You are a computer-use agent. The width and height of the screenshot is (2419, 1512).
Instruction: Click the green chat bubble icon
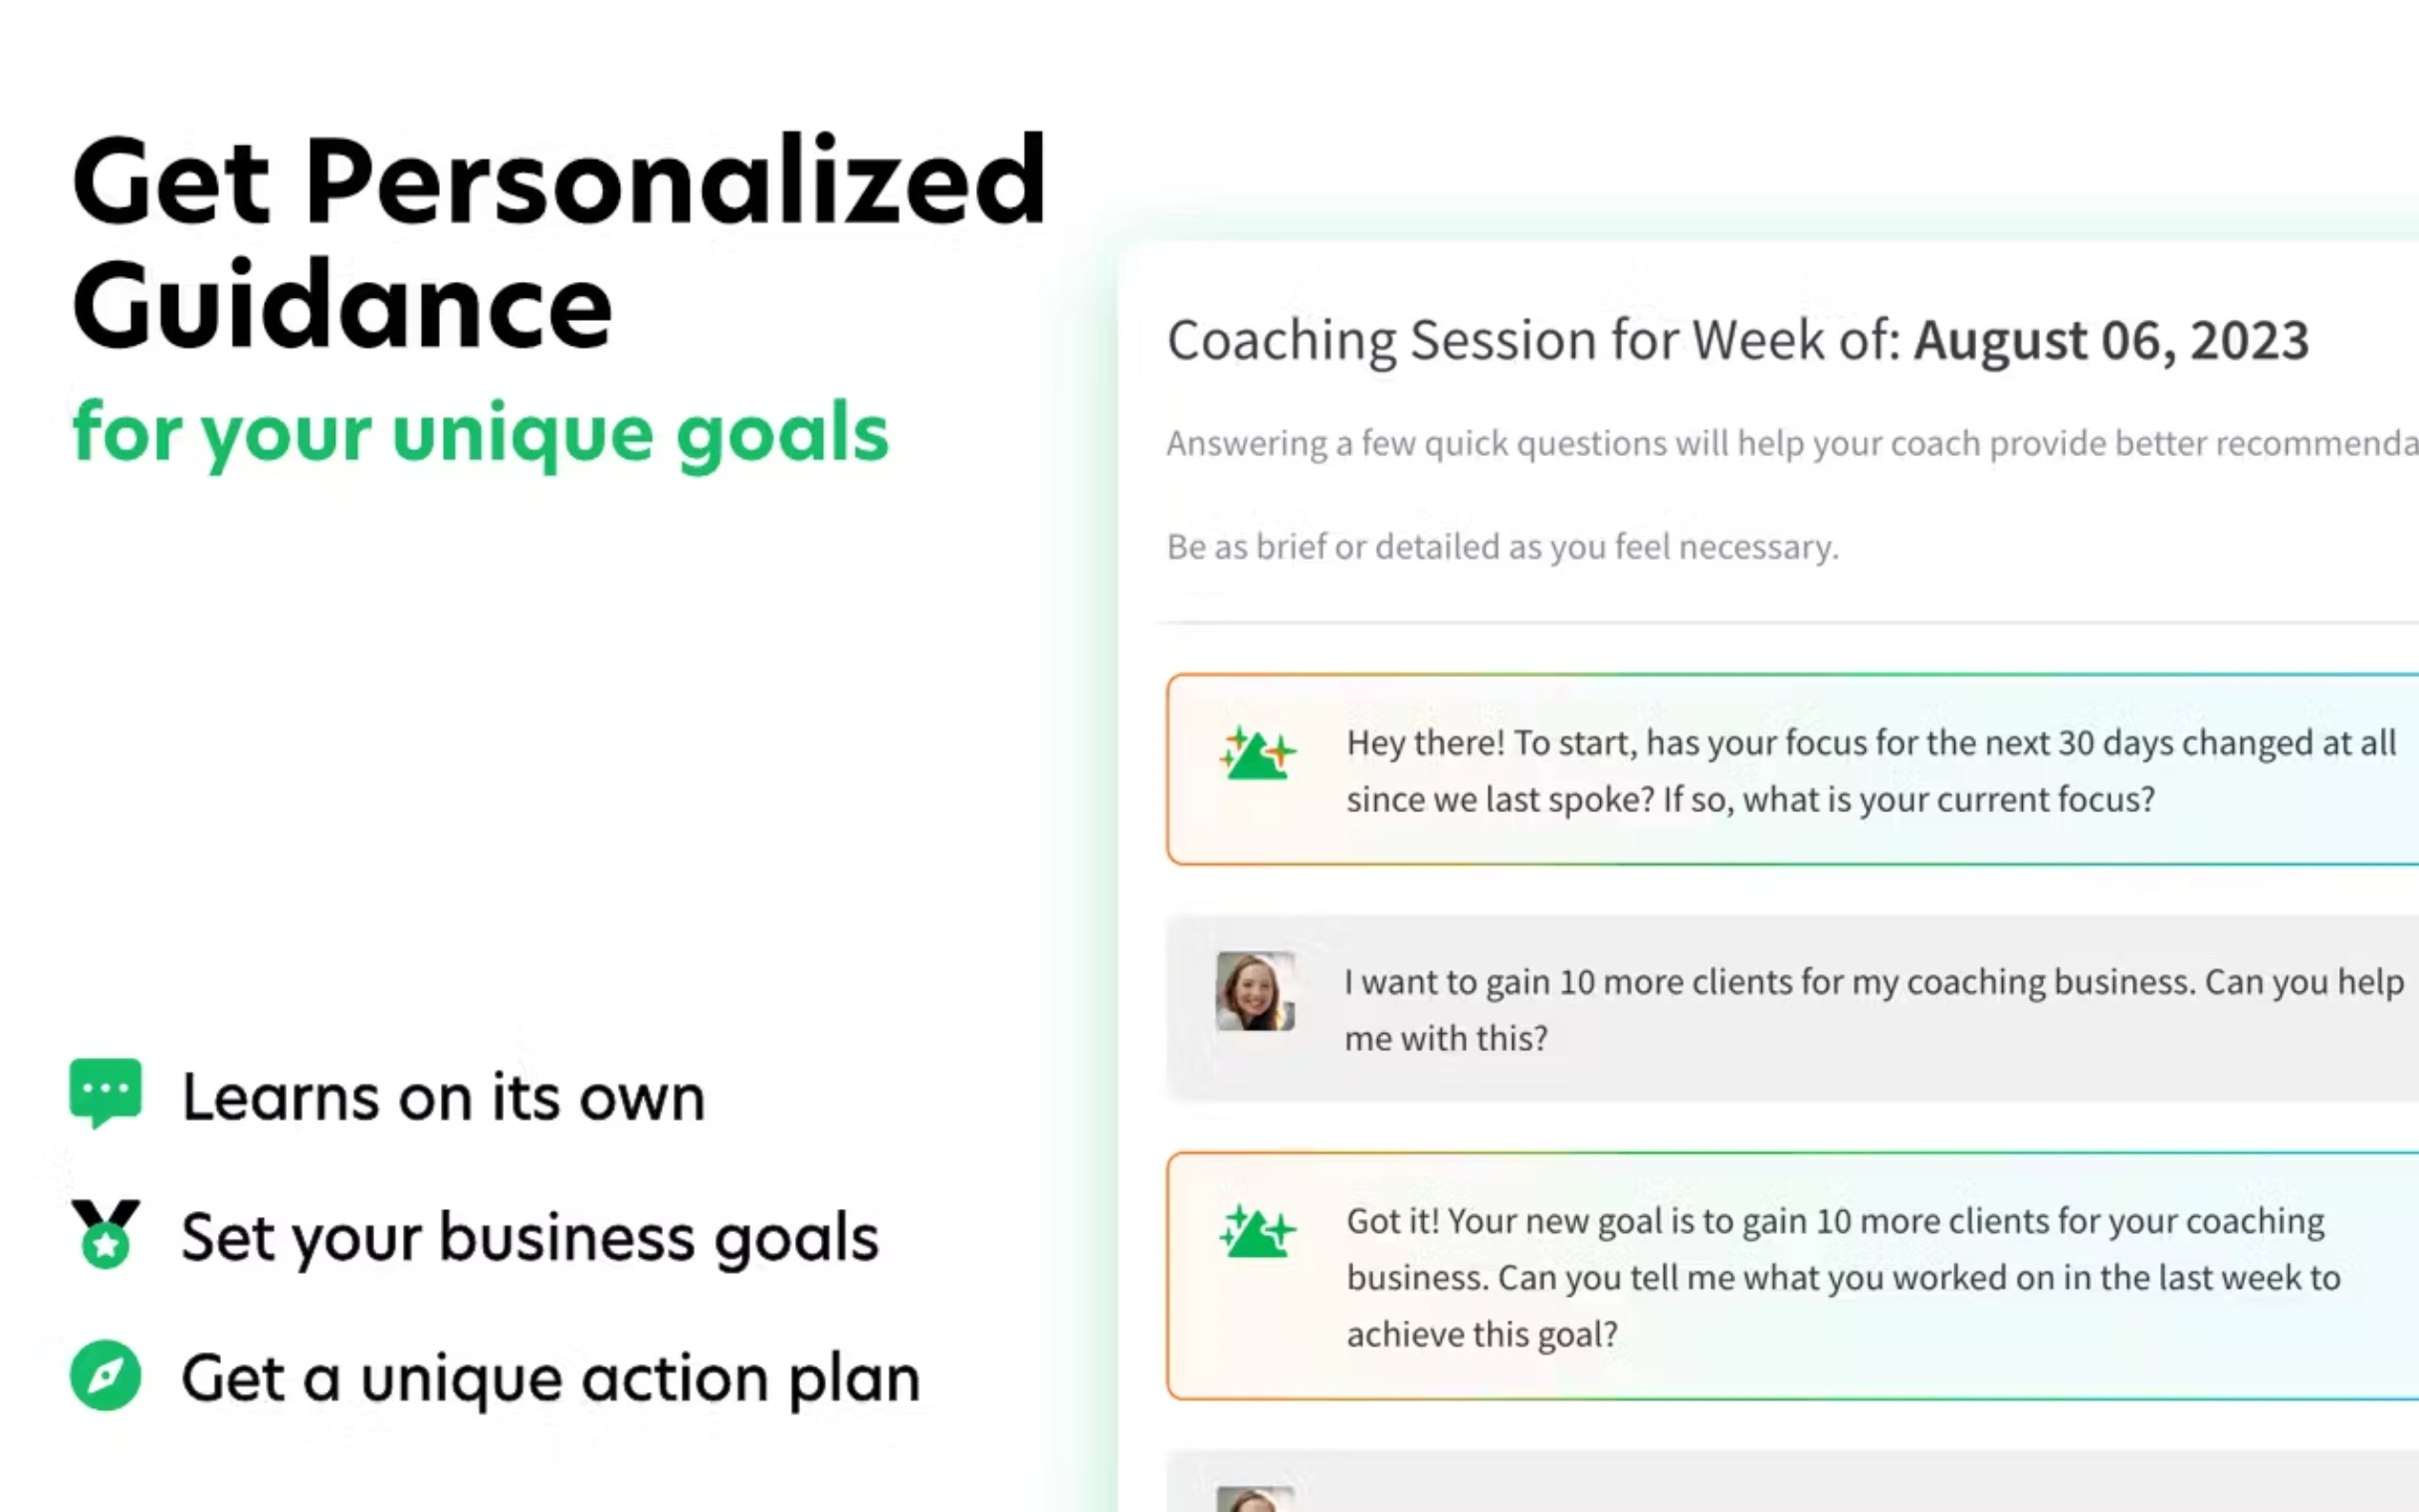[x=105, y=1092]
